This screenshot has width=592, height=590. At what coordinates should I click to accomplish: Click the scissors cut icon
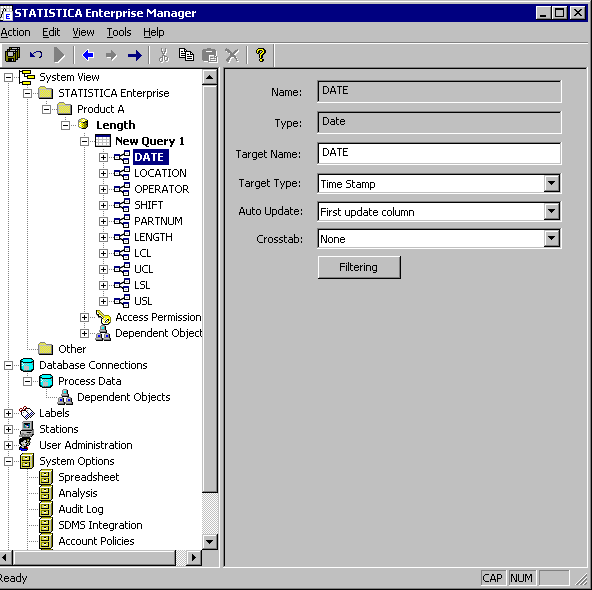(x=163, y=55)
